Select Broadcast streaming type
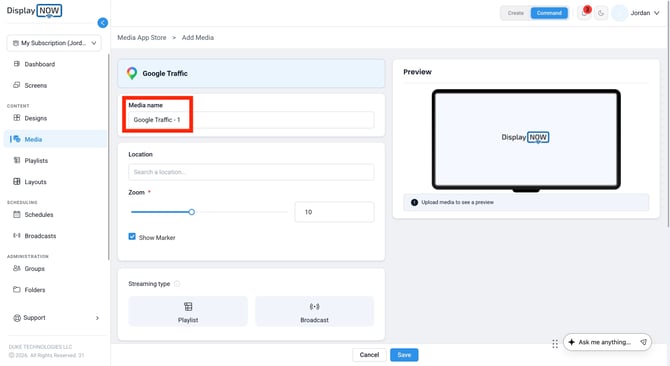 point(314,311)
